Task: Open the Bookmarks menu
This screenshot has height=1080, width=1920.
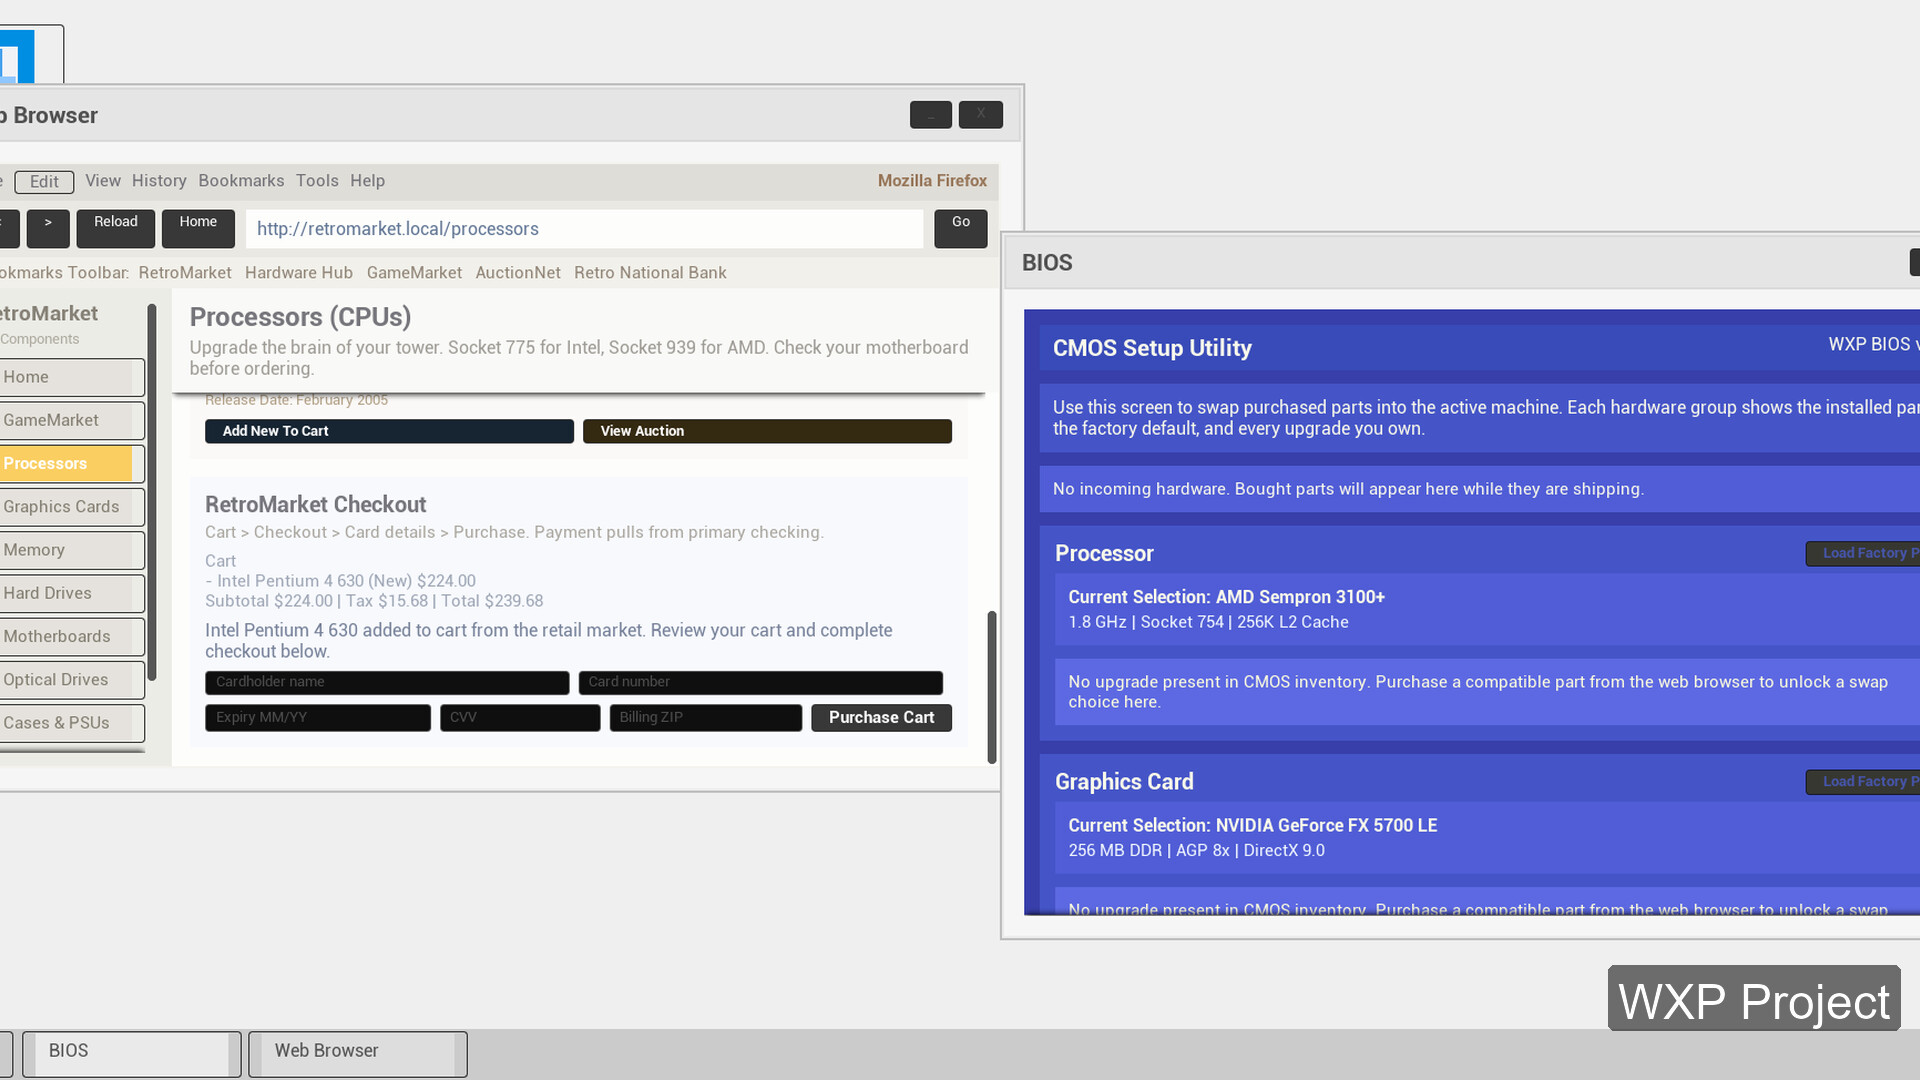Action: (x=241, y=181)
